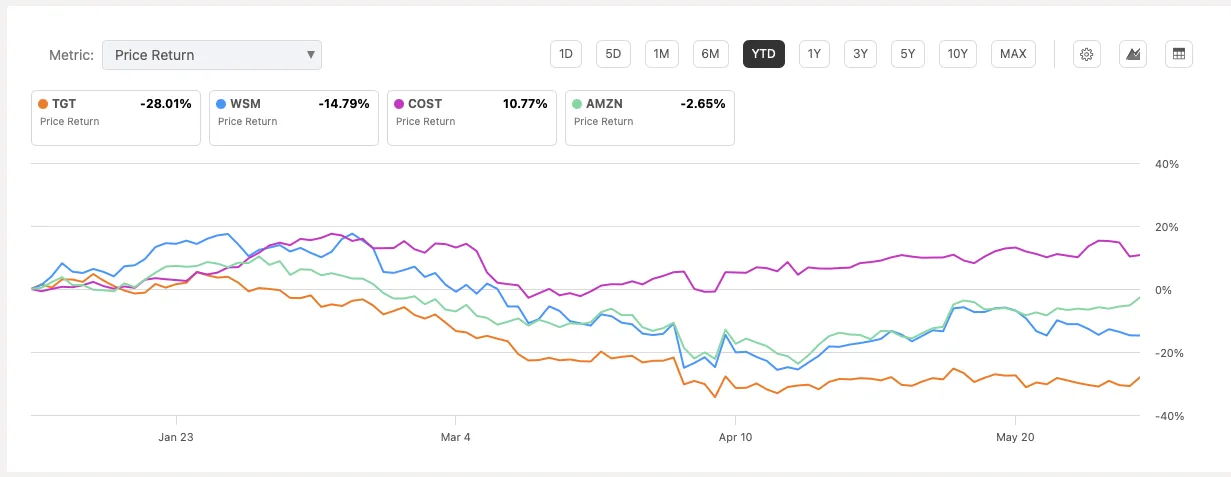The height and width of the screenshot is (477, 1231).
Task: Click the blue WSM color dot
Action: click(220, 104)
